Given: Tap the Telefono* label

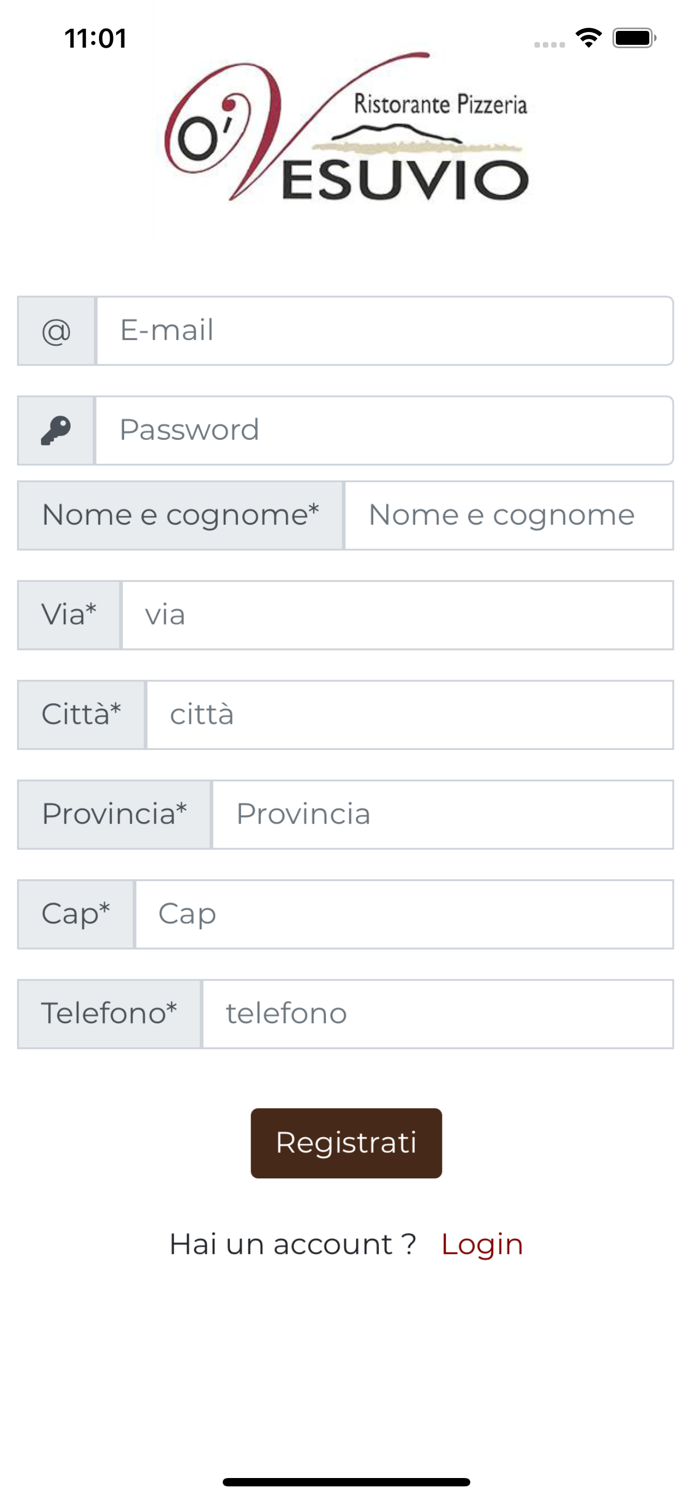Looking at the screenshot, I should (x=109, y=1014).
